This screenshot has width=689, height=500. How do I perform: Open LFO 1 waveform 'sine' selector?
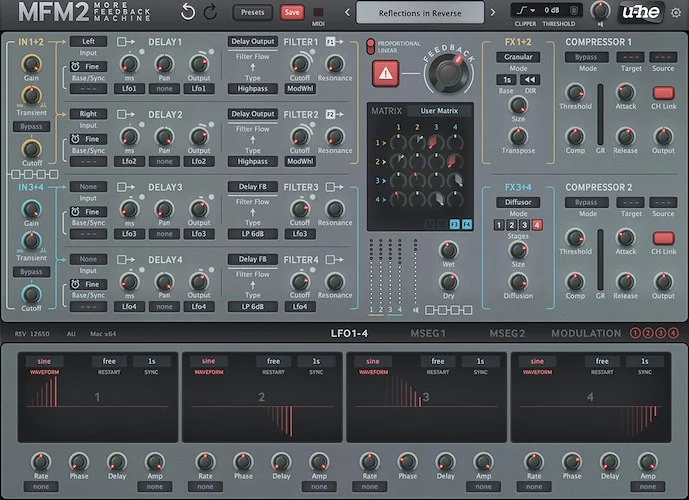pyautogui.click(x=44, y=361)
